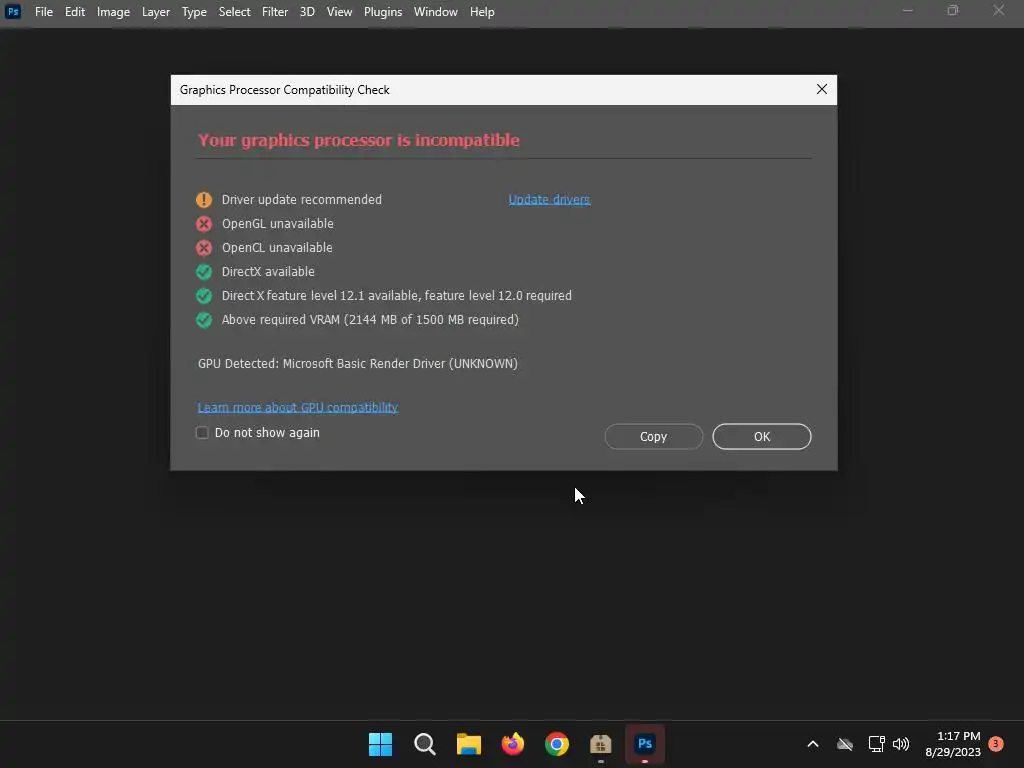Click the Photoshop logo in the title bar

13,12
